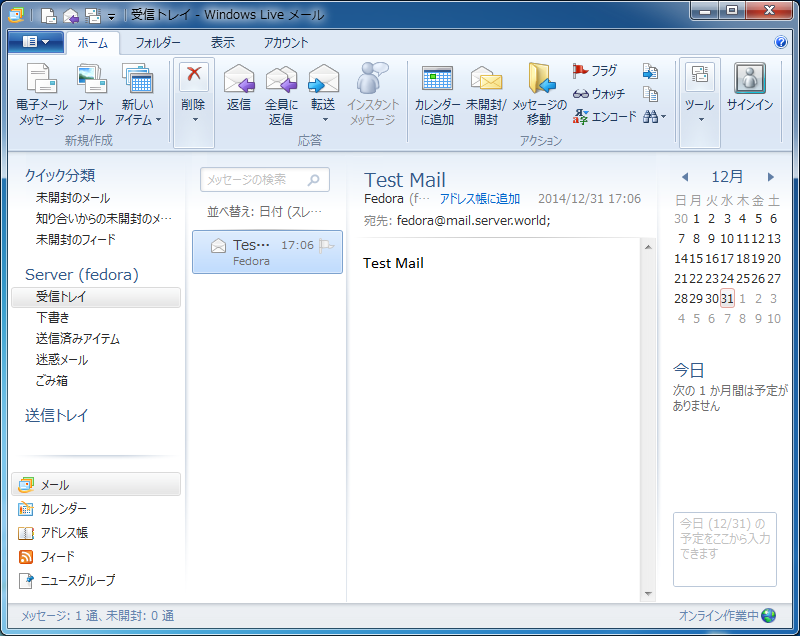Switch to the フォルダー tab
Image resolution: width=800 pixels, height=636 pixels.
[158, 43]
